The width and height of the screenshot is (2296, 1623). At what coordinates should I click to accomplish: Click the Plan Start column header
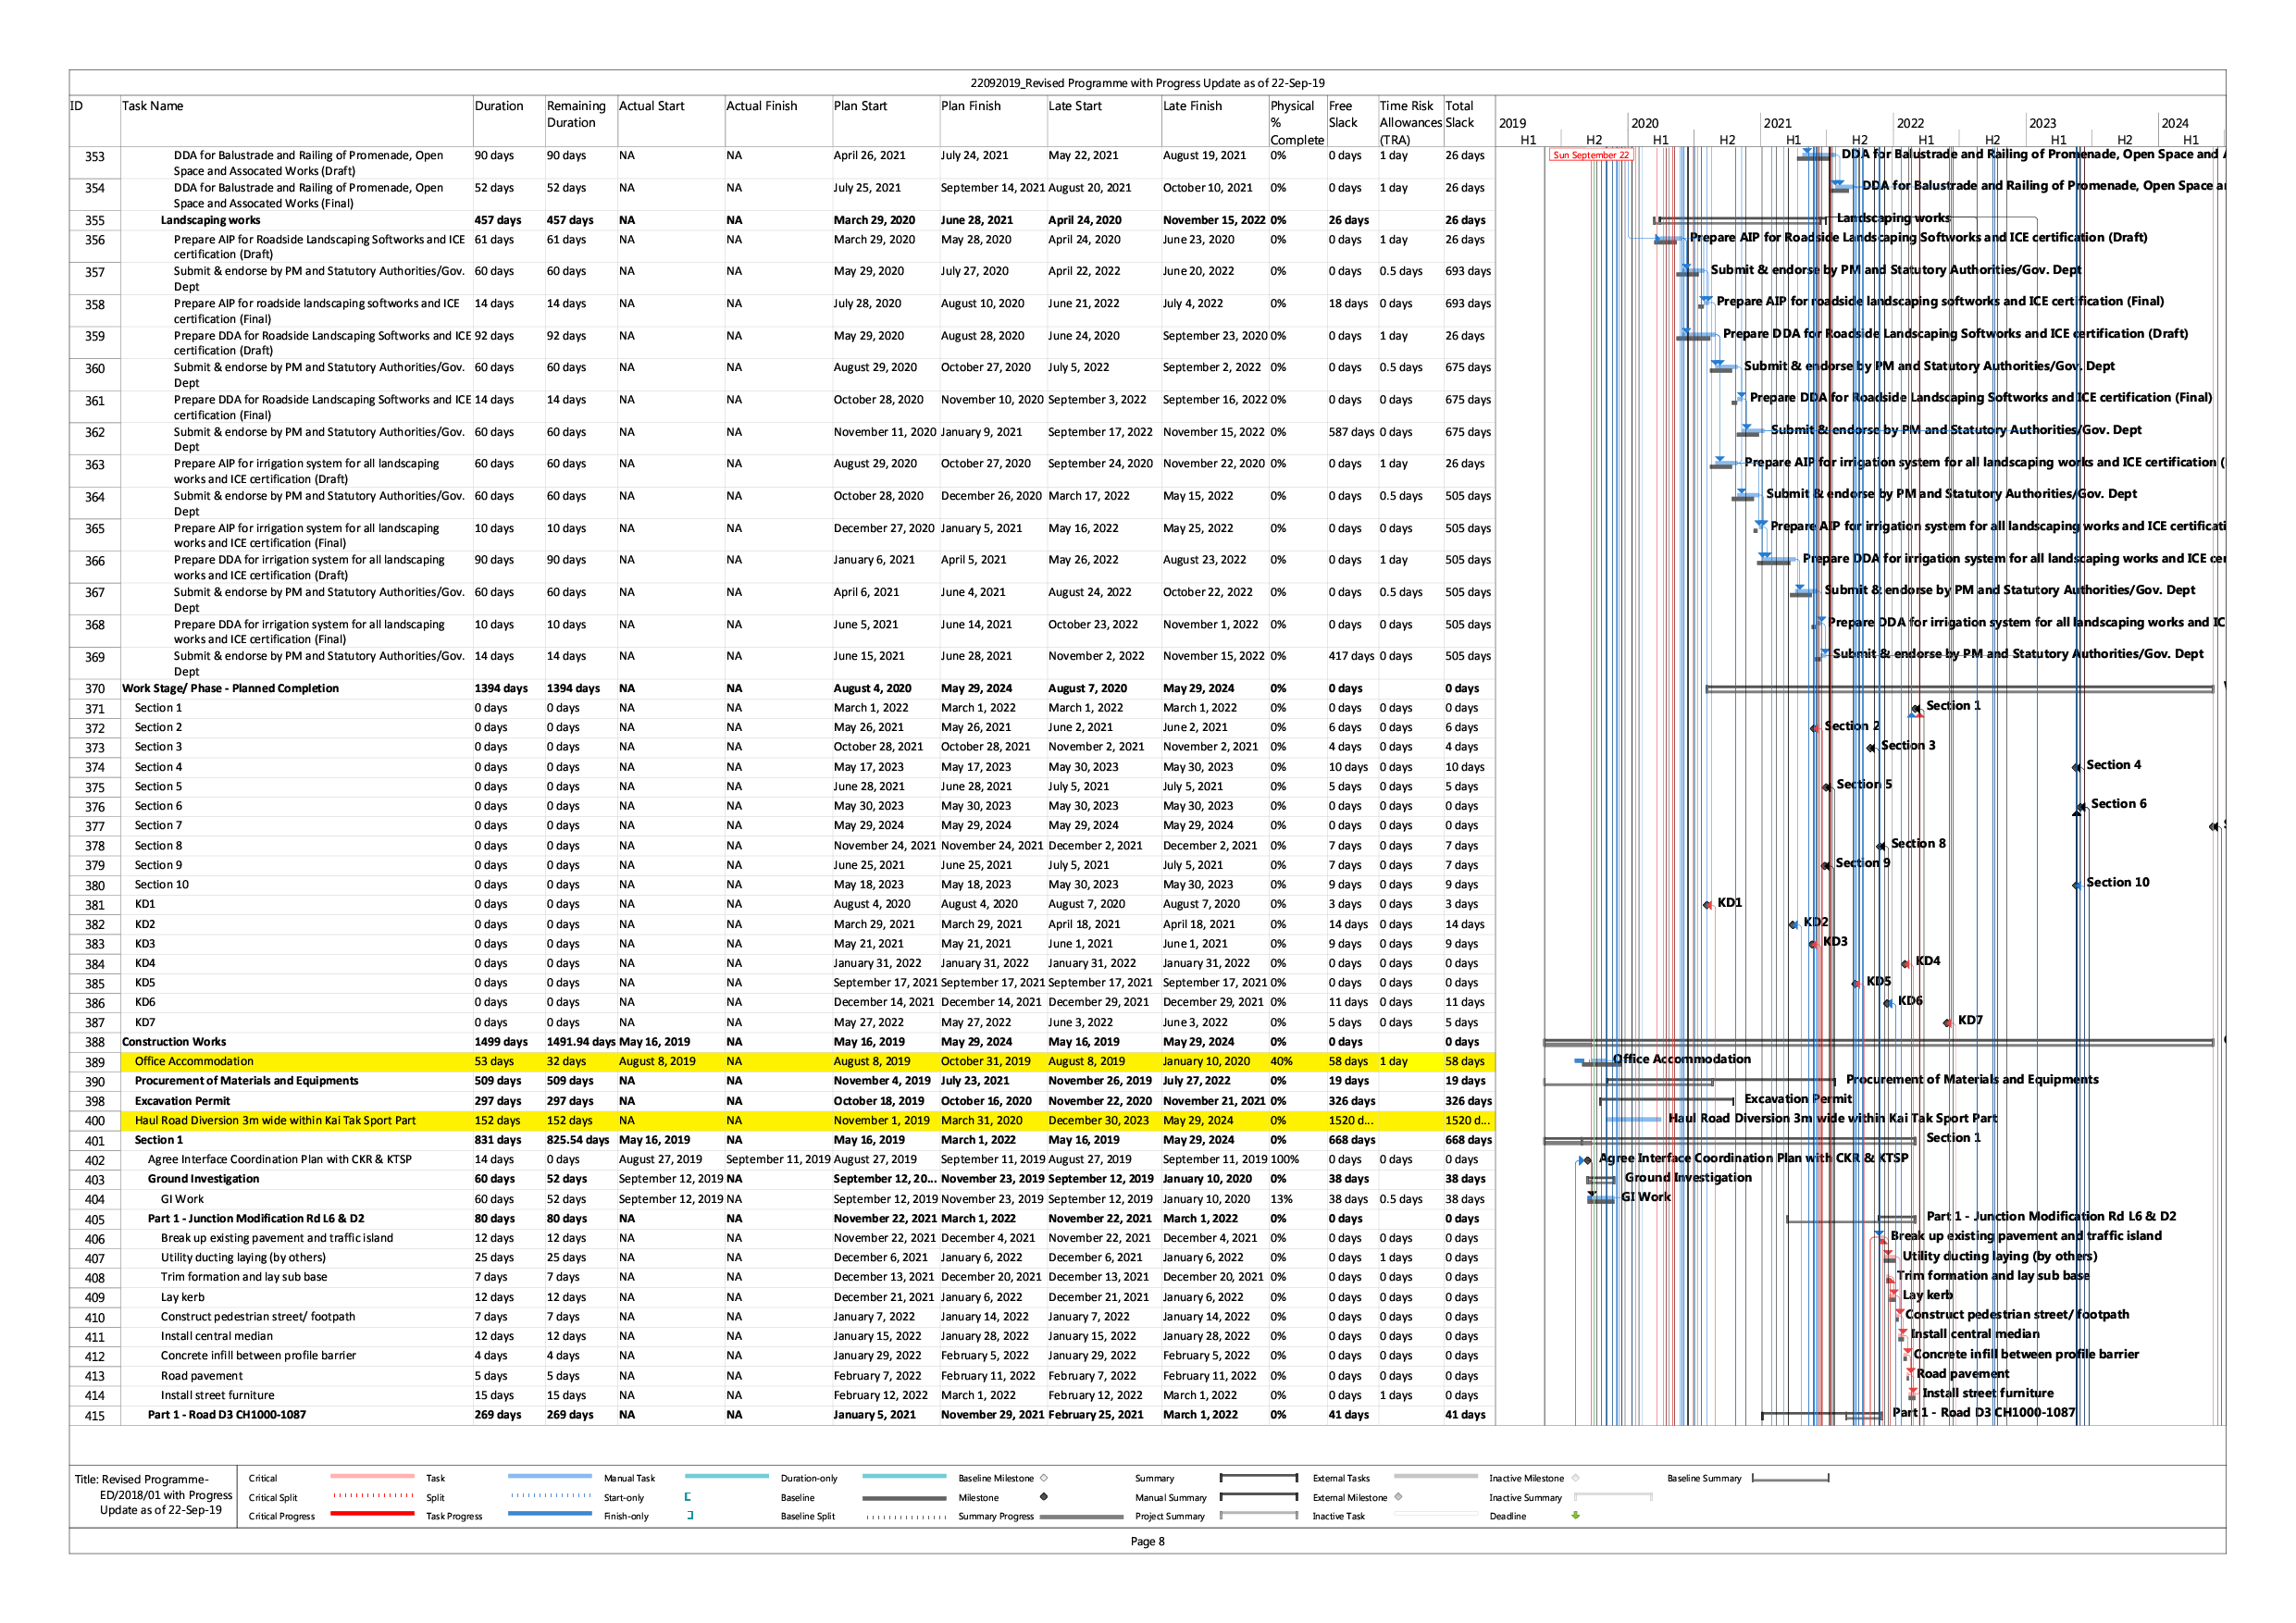[860, 106]
